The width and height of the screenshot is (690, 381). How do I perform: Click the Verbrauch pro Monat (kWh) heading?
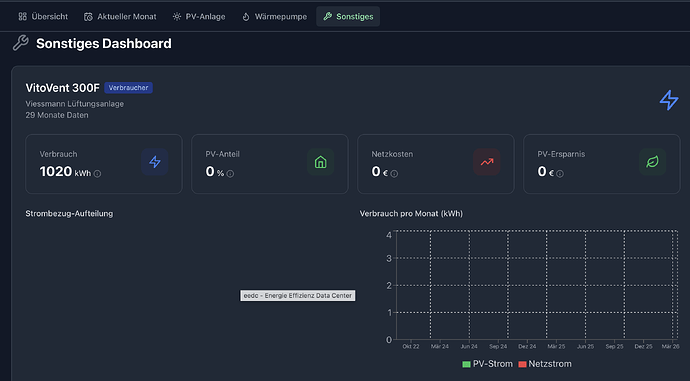tap(411, 213)
